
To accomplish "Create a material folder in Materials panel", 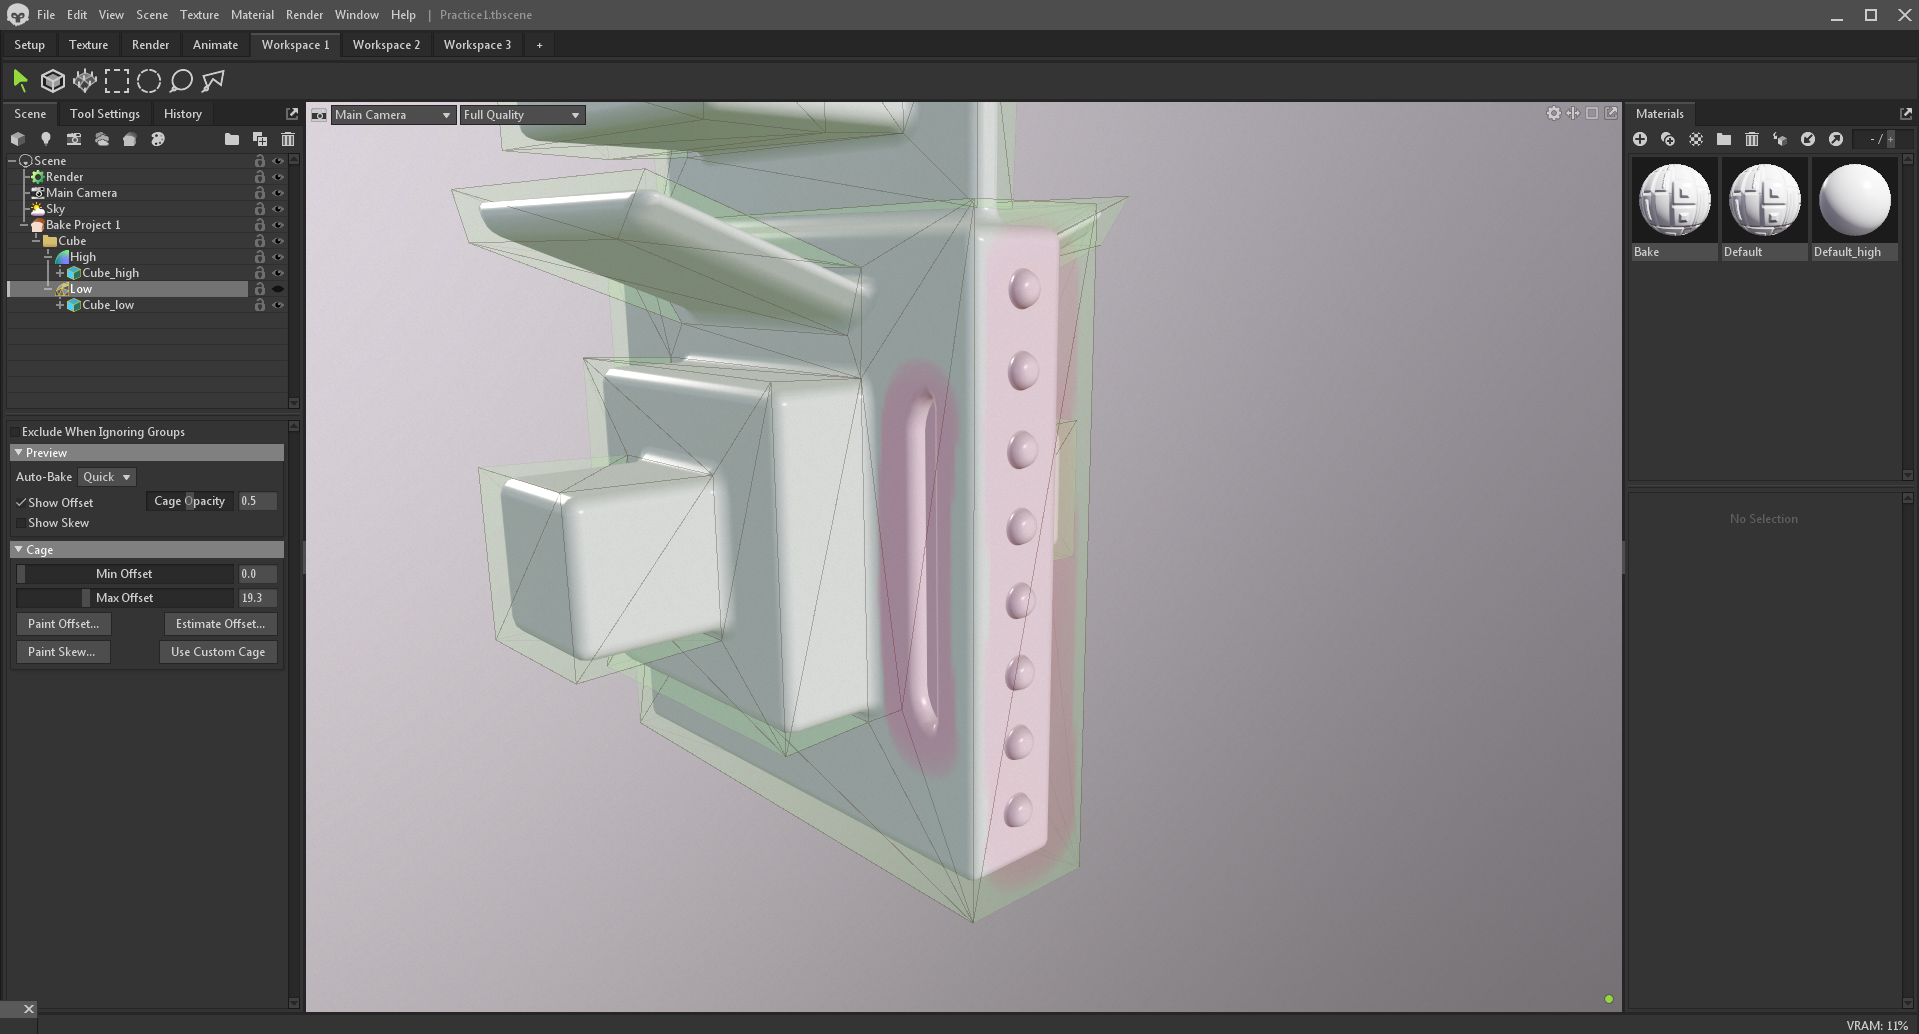I will coord(1724,139).
